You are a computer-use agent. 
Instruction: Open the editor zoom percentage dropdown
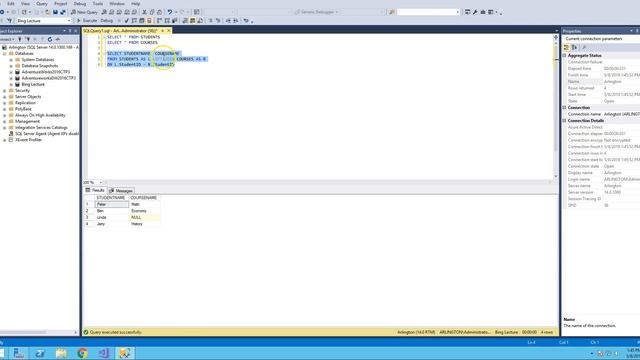(x=100, y=182)
